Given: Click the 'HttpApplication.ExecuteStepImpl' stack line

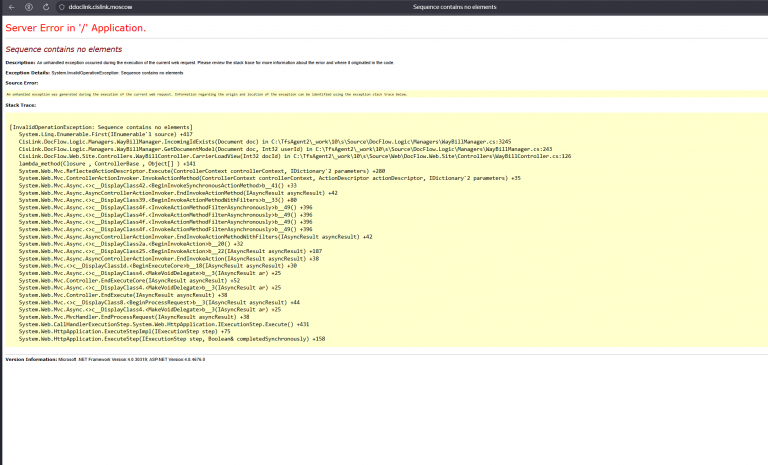Looking at the screenshot, I should point(124,332).
